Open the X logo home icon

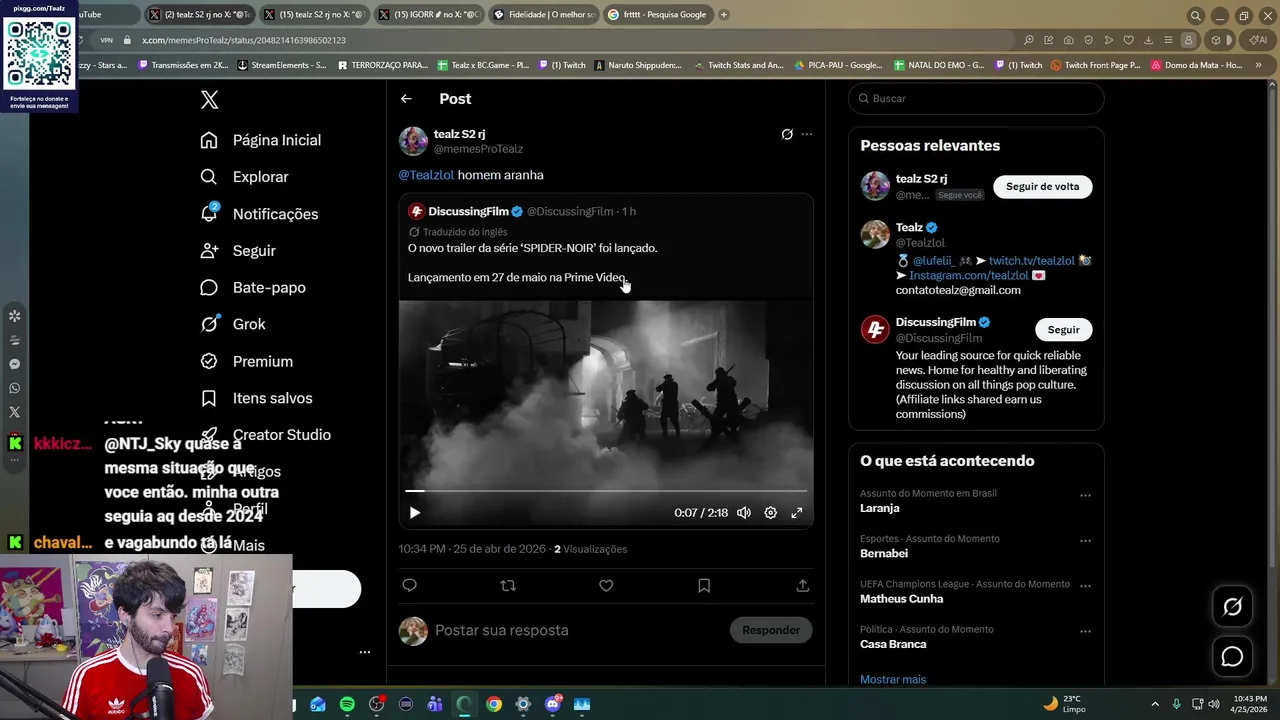pyautogui.click(x=209, y=99)
